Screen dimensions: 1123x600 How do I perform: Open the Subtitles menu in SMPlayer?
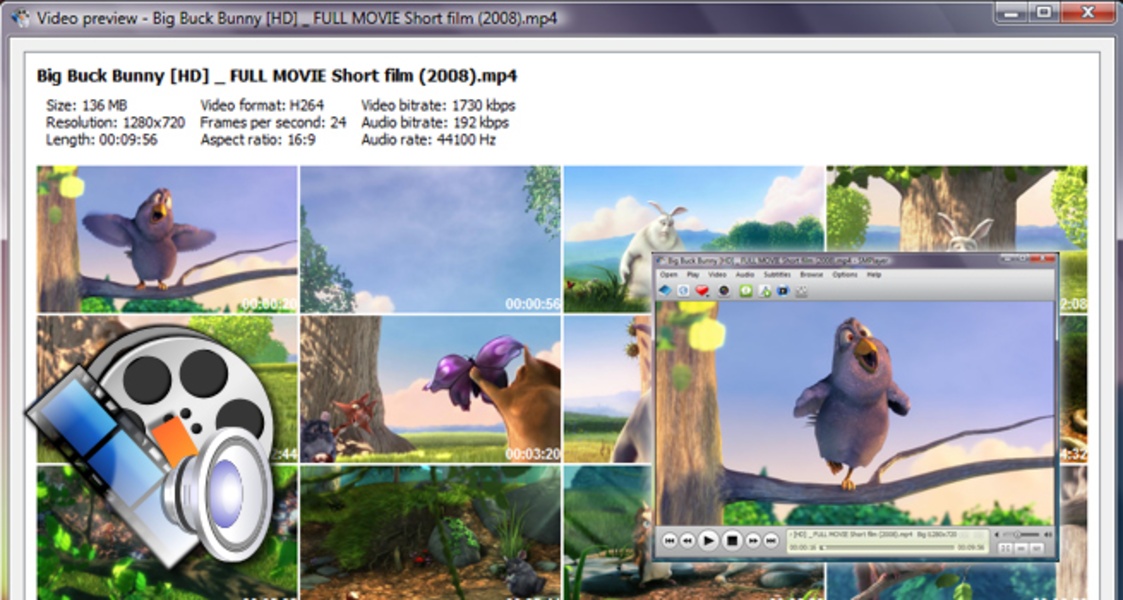[x=777, y=274]
